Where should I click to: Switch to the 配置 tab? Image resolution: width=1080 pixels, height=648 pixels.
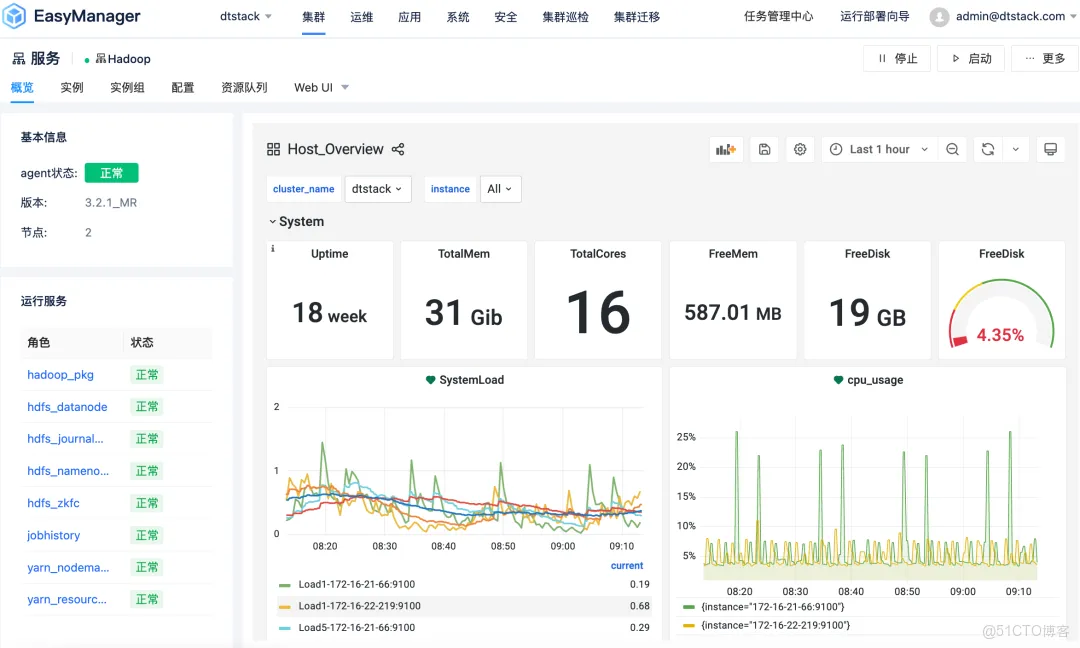(x=183, y=88)
